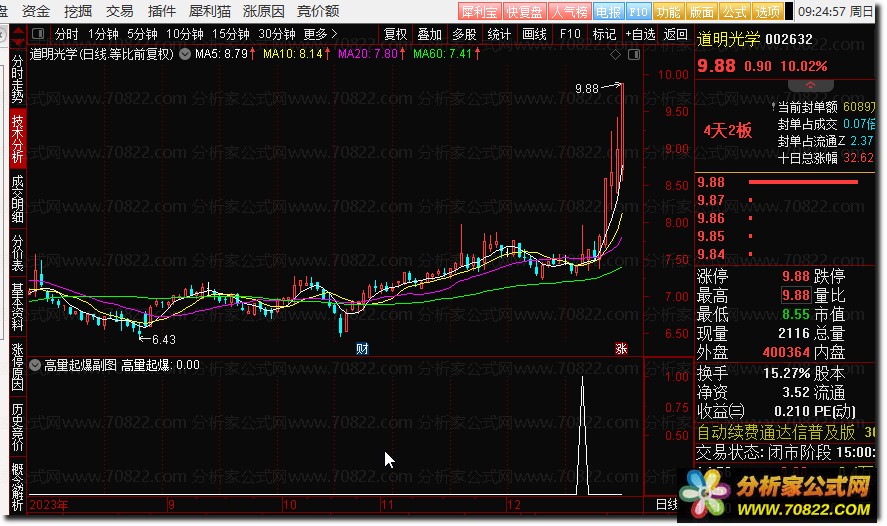Click the 自动续费通达信普及版 link
This screenshot has width=887, height=526.
pyautogui.click(x=776, y=433)
